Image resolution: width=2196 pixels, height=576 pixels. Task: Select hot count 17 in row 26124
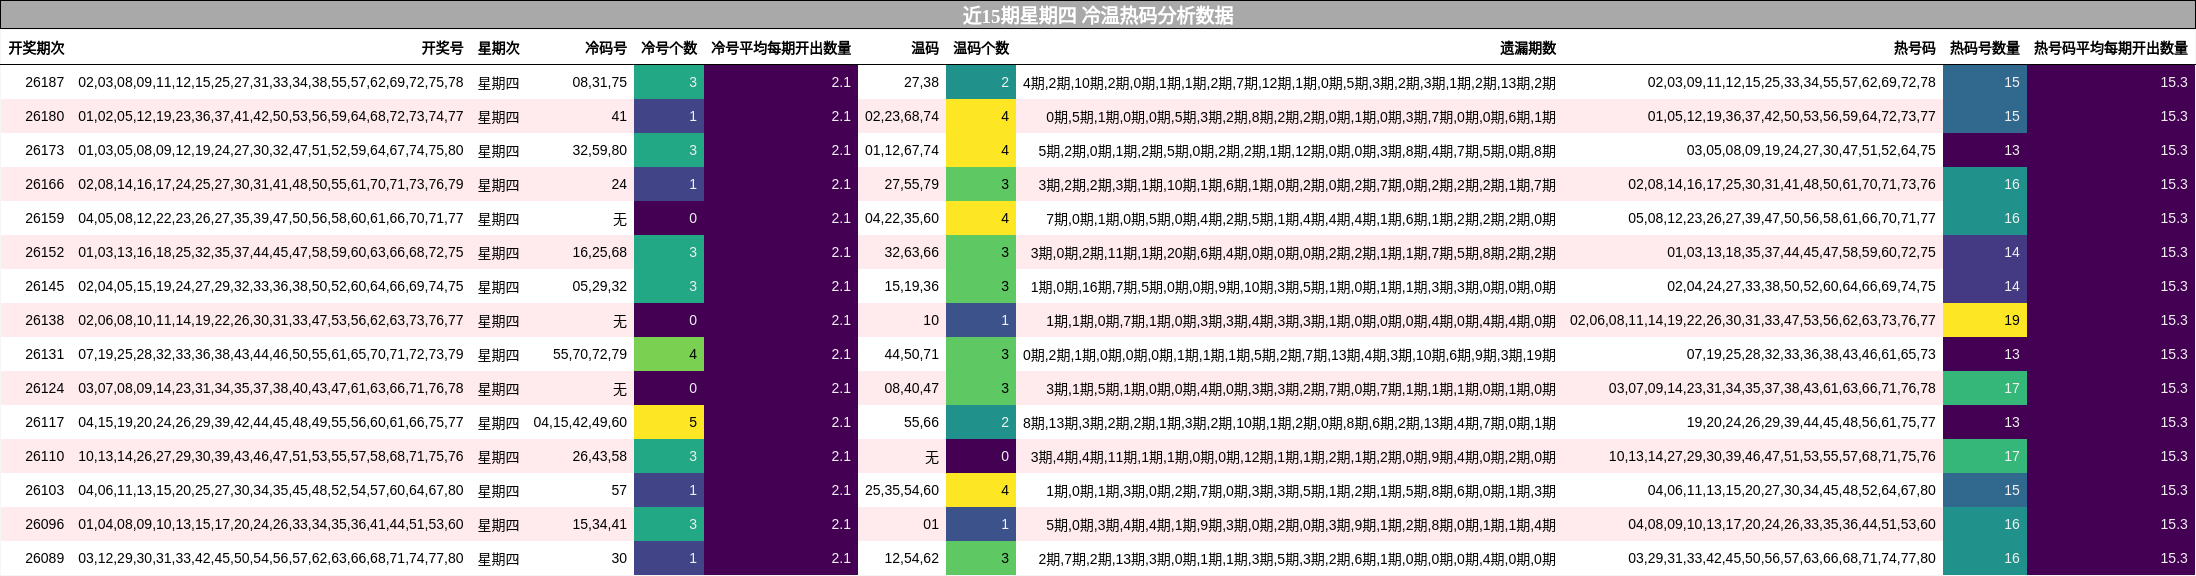coord(1985,388)
